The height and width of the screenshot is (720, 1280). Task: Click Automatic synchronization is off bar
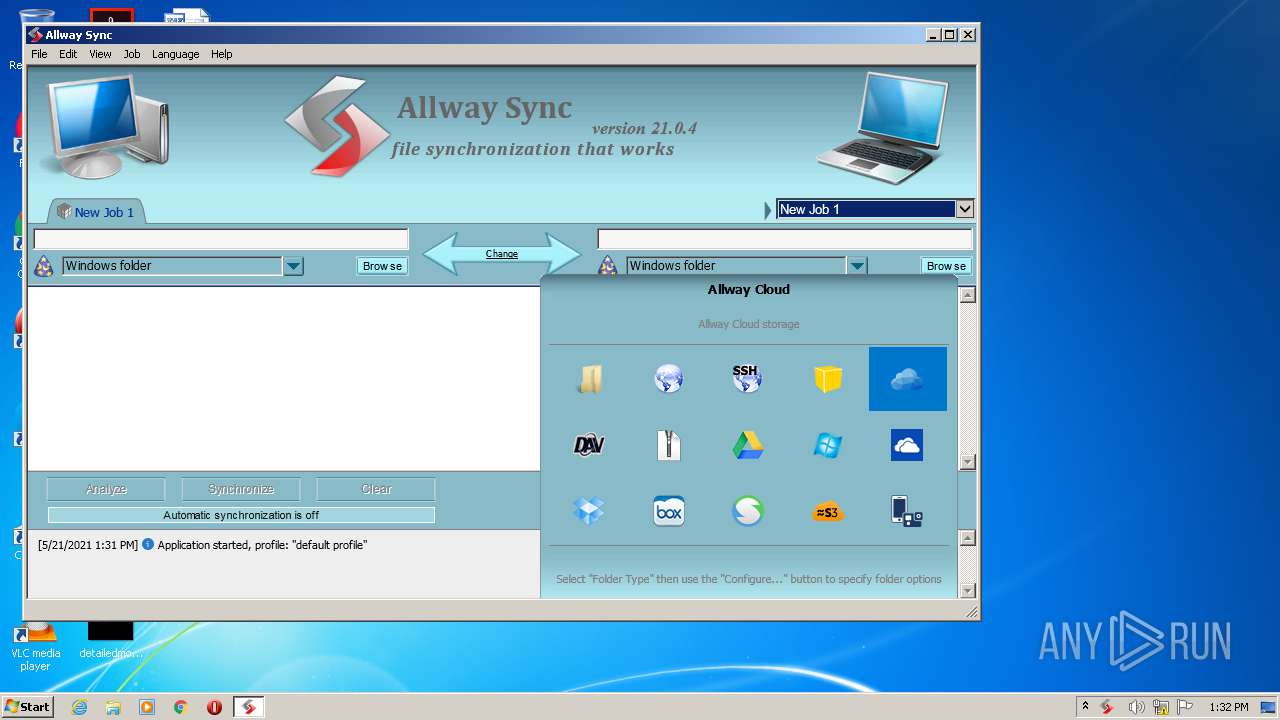[x=241, y=515]
